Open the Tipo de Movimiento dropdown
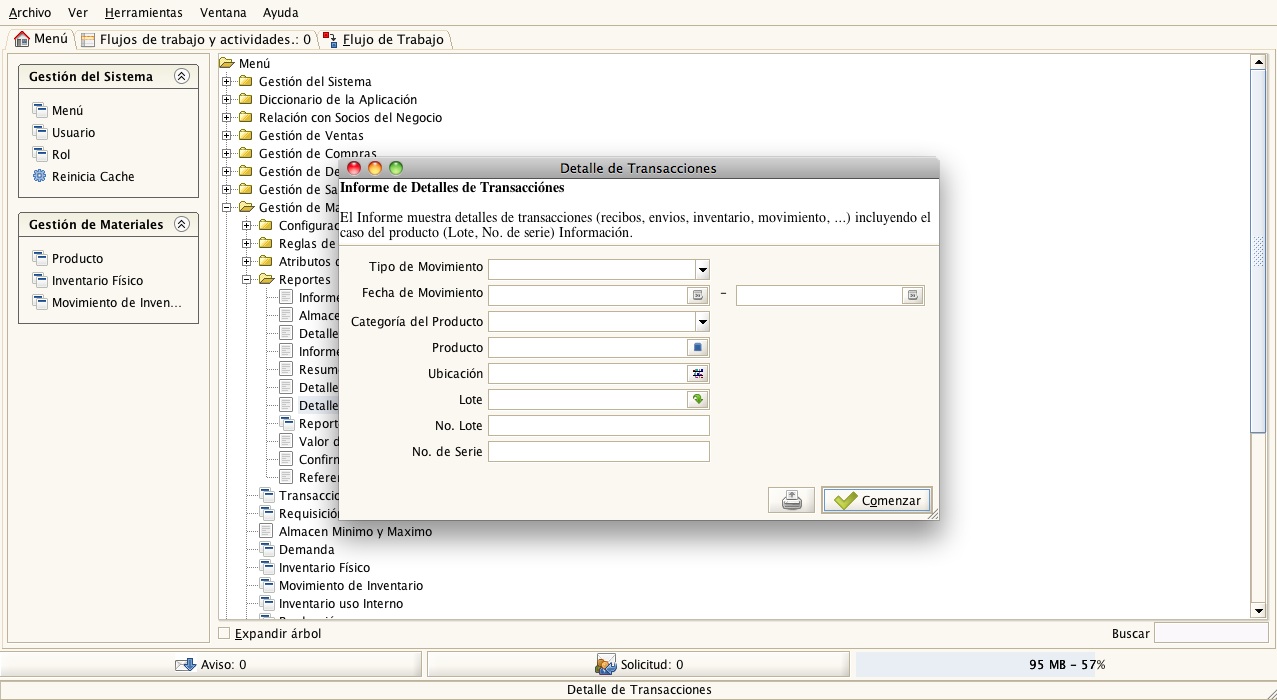The height and width of the screenshot is (700, 1277). 702,269
